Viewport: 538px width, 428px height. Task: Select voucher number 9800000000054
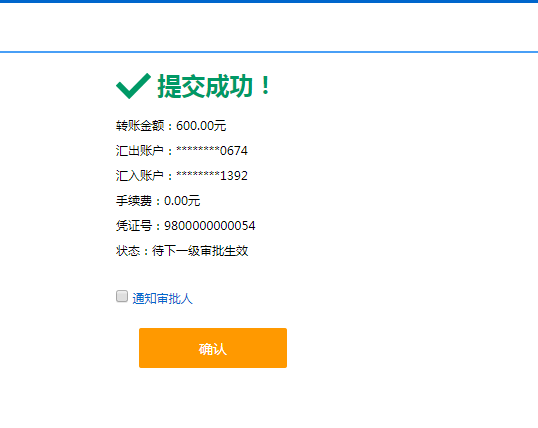pyautogui.click(x=210, y=226)
